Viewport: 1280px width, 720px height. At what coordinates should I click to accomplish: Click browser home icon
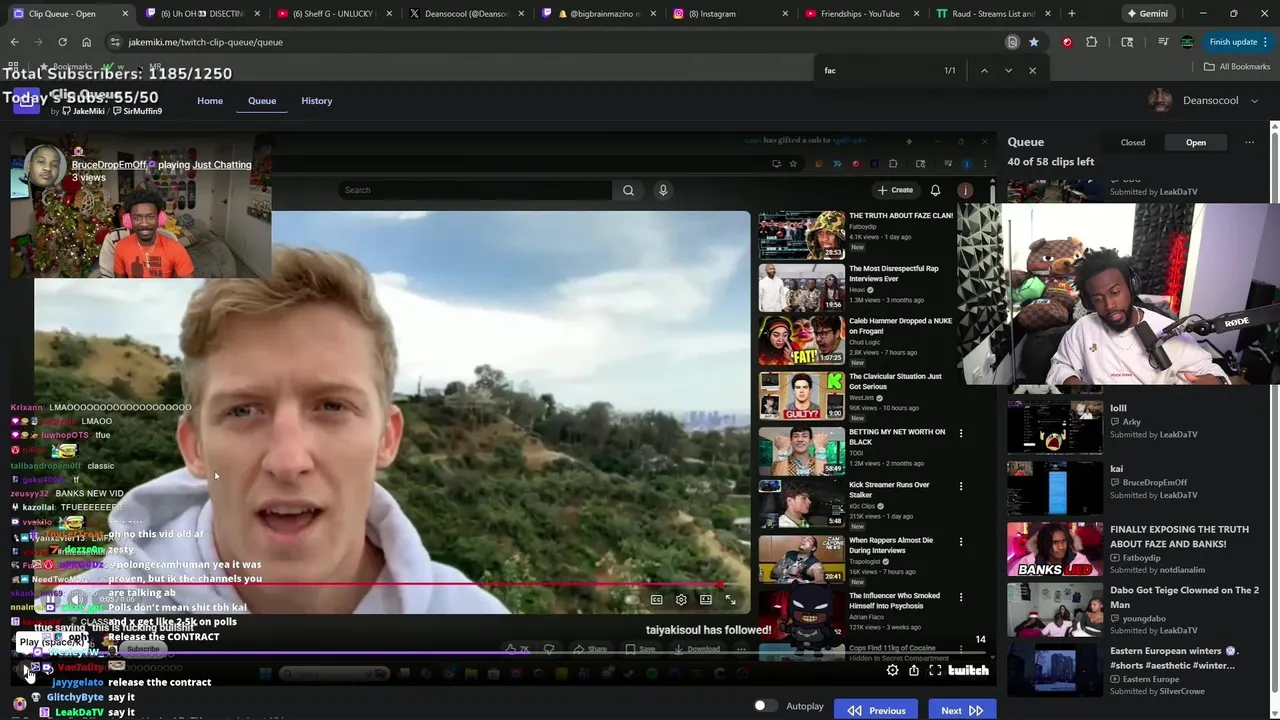86,42
